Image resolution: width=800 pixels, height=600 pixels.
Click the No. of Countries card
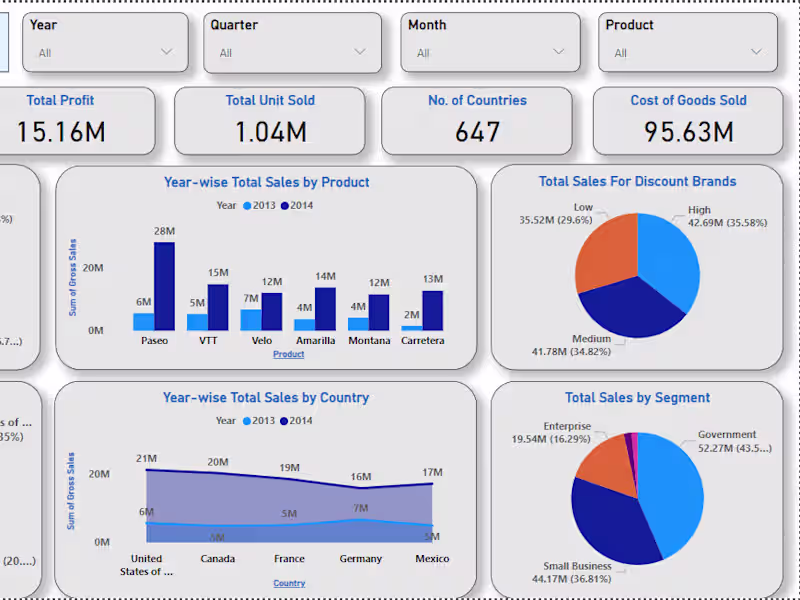coord(478,120)
